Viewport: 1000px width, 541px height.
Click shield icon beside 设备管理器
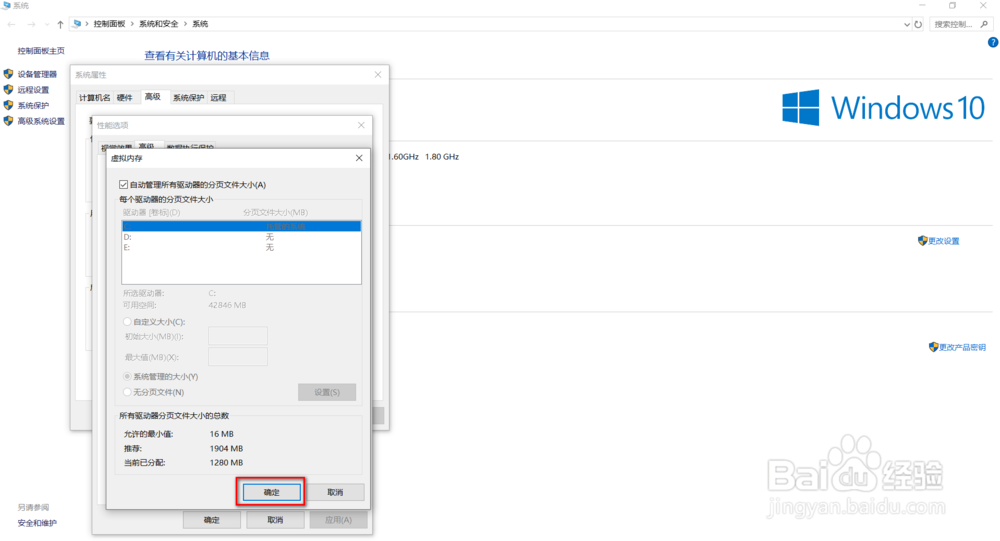(8, 74)
